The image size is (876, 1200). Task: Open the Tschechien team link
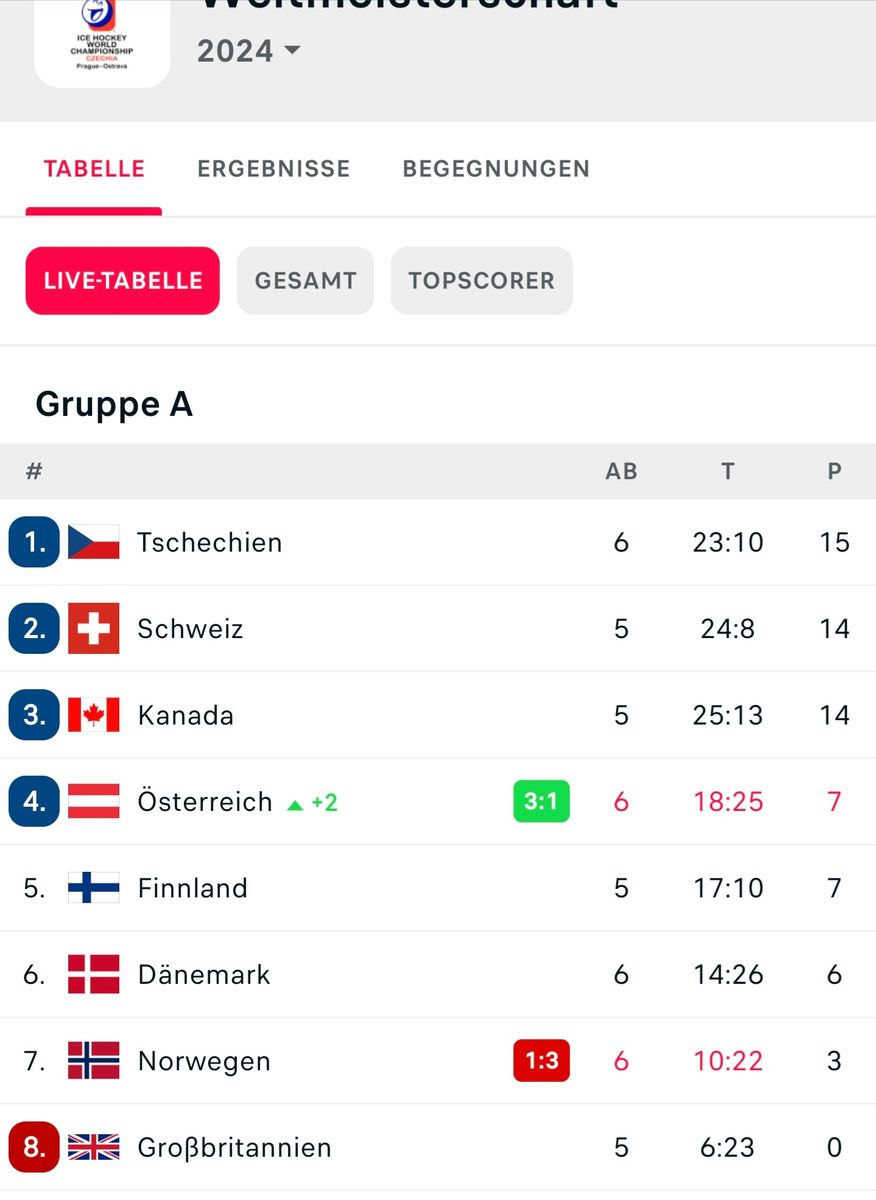pyautogui.click(x=210, y=542)
